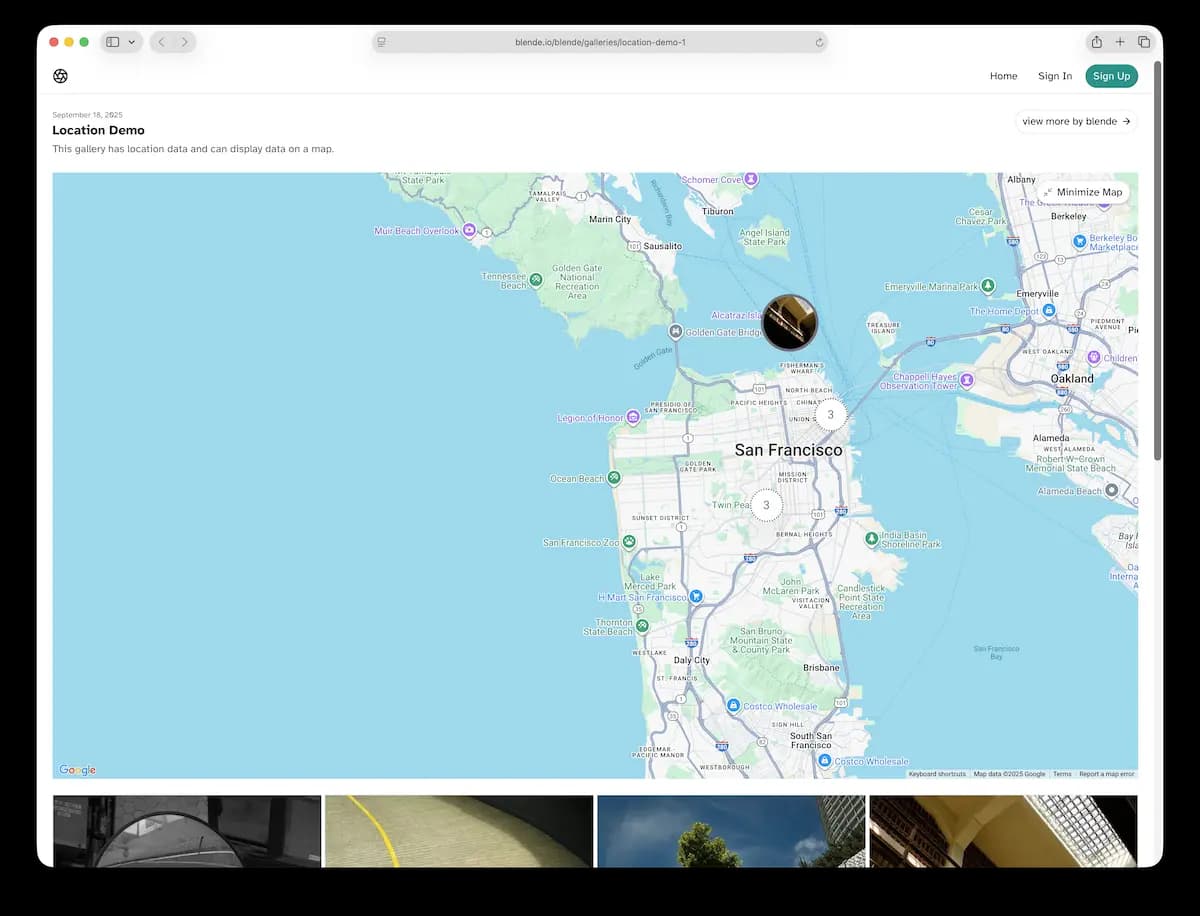Screen dimensions: 1200x916
Task: Click the Muir Beach Overlook pin
Action: click(468, 230)
